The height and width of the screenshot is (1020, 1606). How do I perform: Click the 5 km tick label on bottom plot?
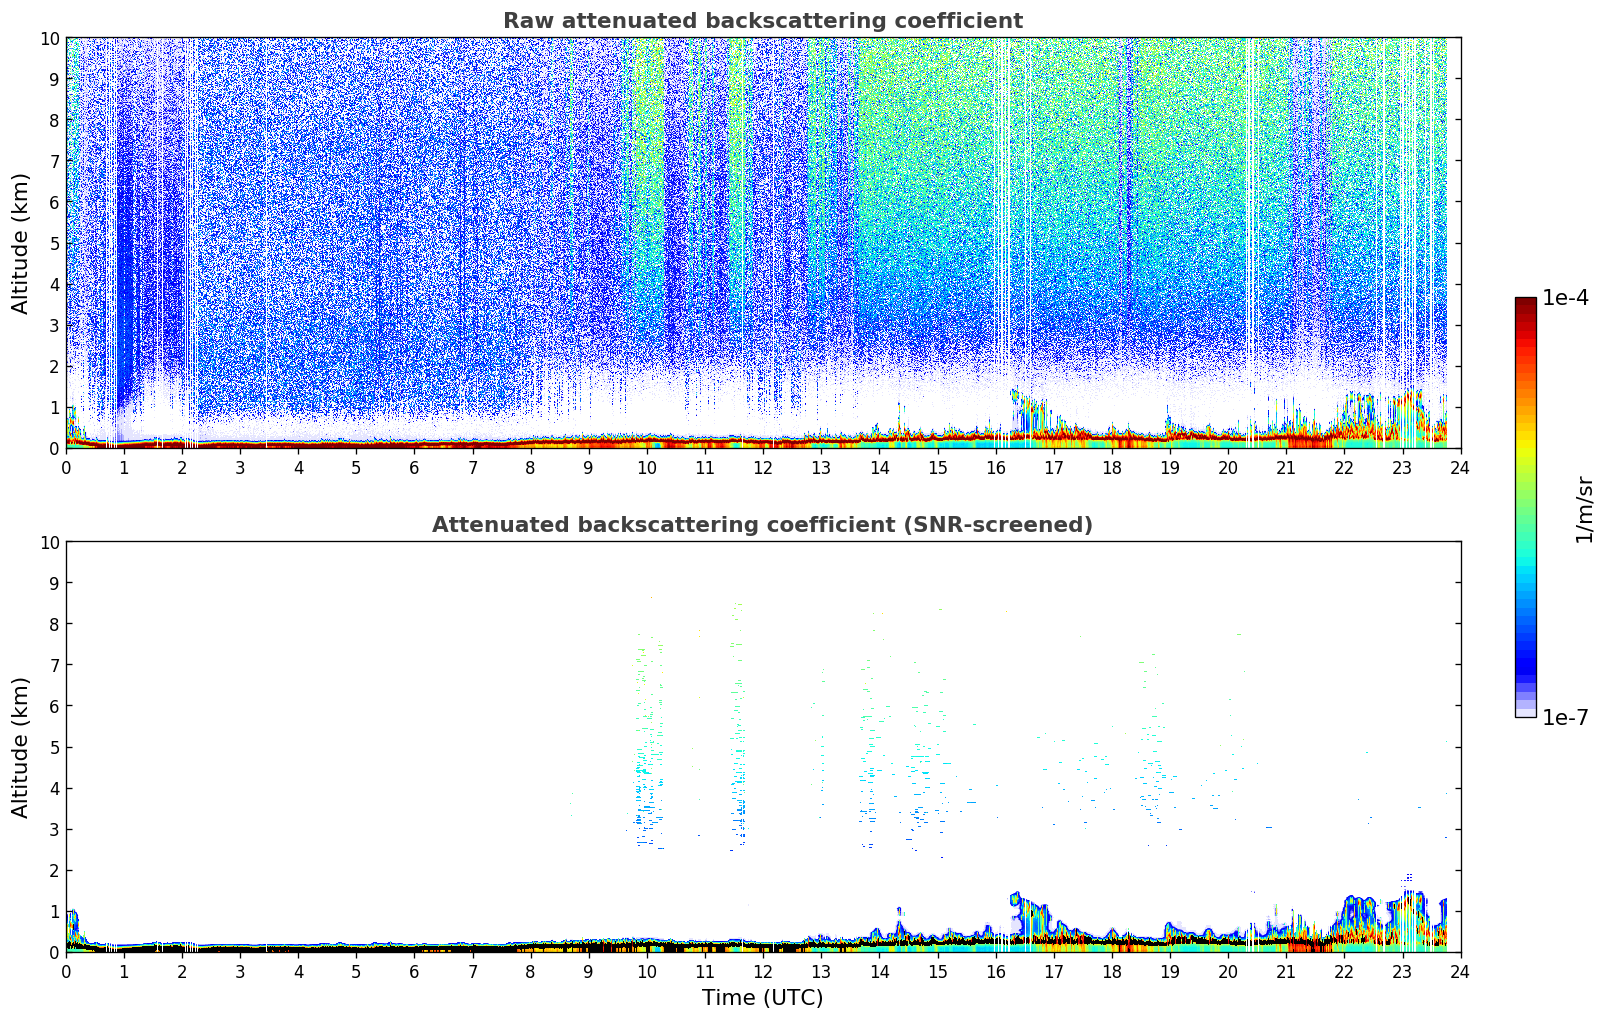[x=53, y=747]
